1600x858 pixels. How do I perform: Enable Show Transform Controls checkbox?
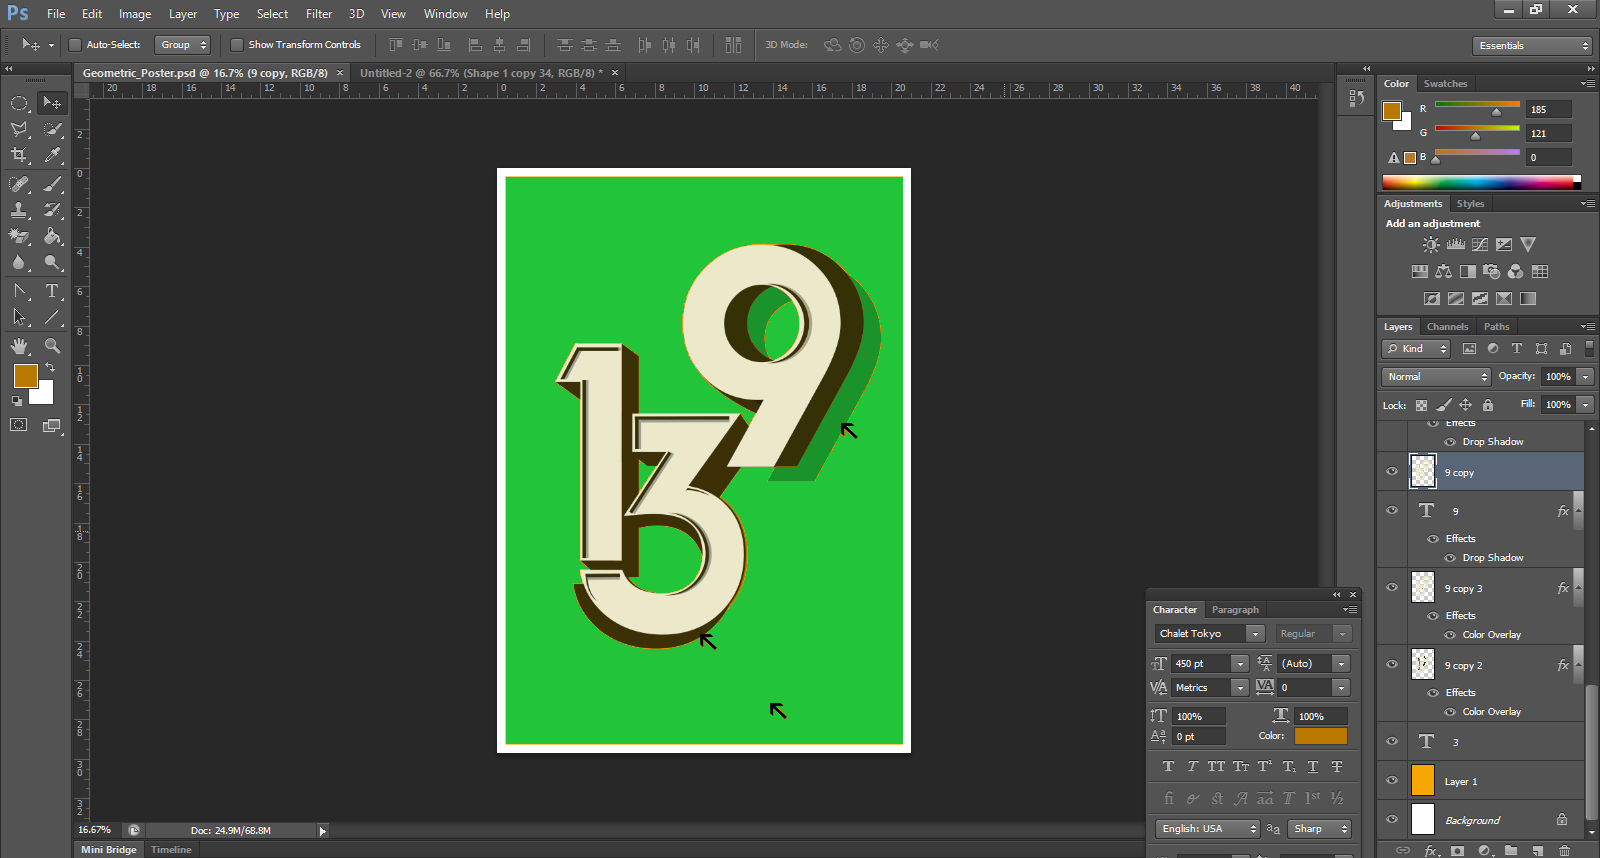[x=237, y=45]
